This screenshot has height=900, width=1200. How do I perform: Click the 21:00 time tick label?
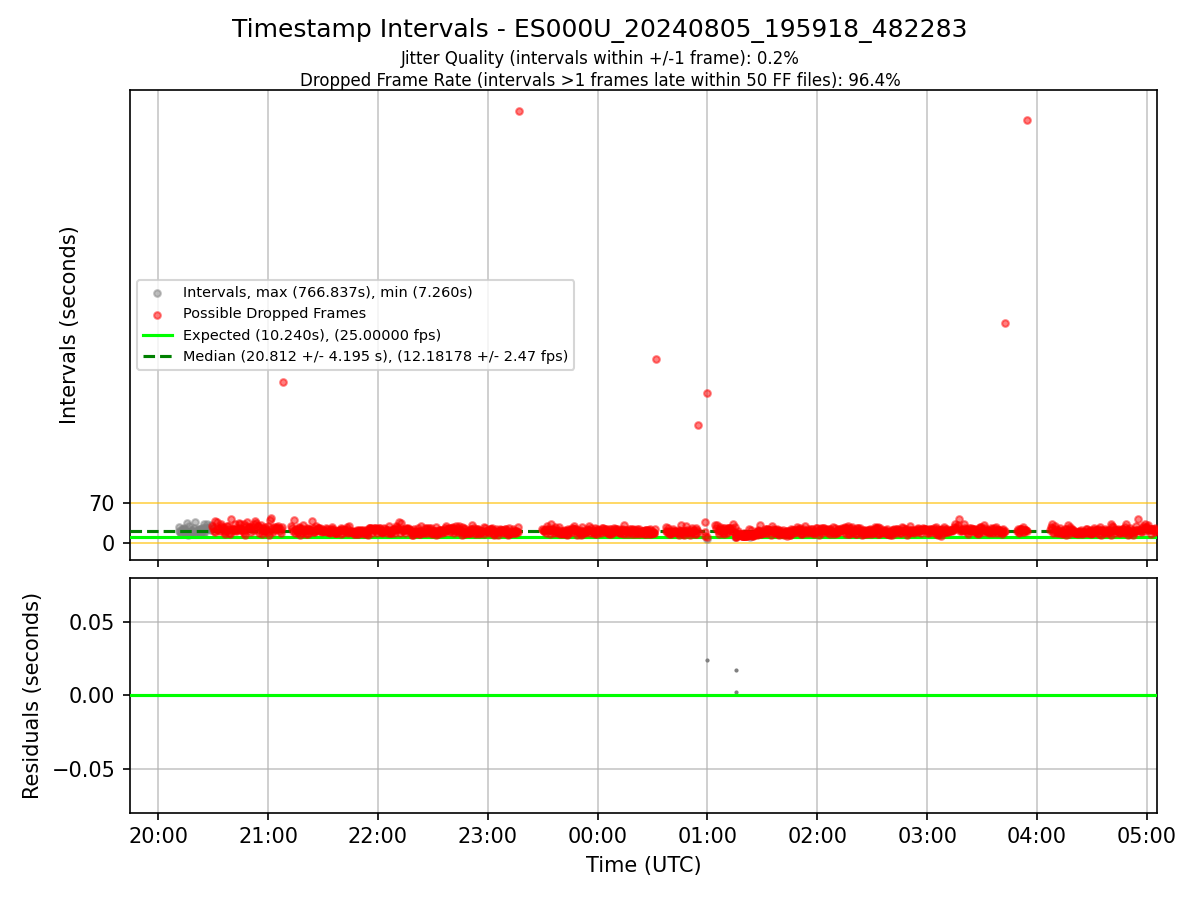tap(268, 835)
